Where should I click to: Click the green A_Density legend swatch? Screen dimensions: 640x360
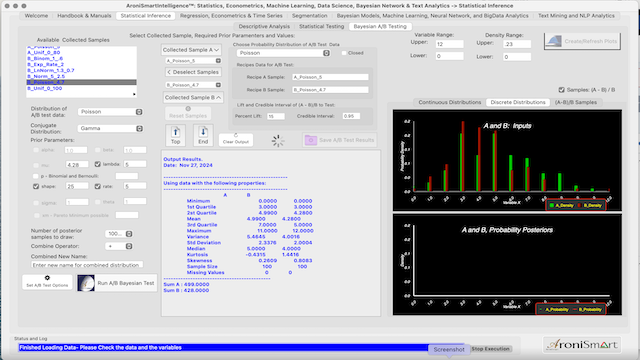(x=552, y=205)
